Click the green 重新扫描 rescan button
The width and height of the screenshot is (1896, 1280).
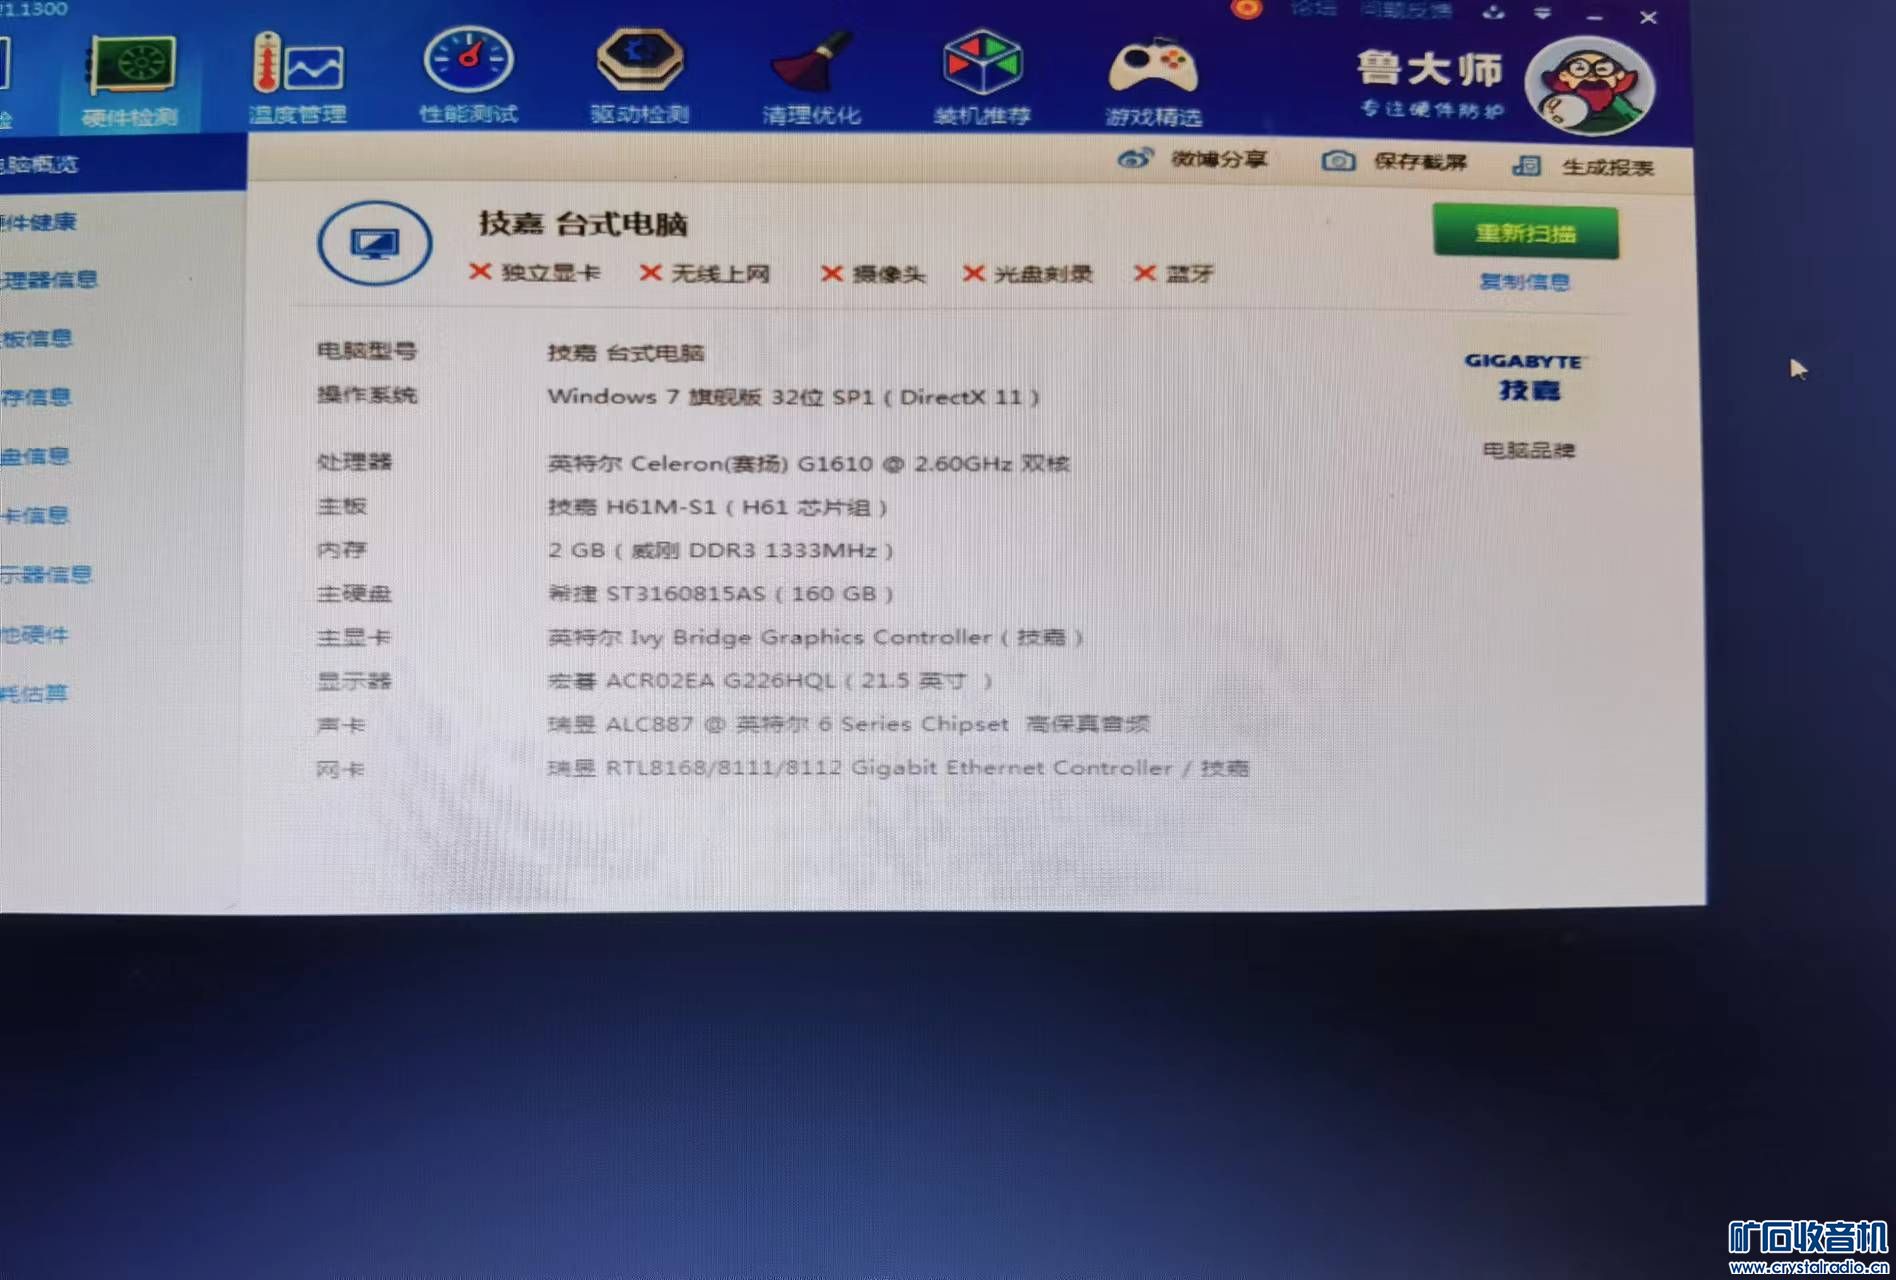pos(1525,232)
